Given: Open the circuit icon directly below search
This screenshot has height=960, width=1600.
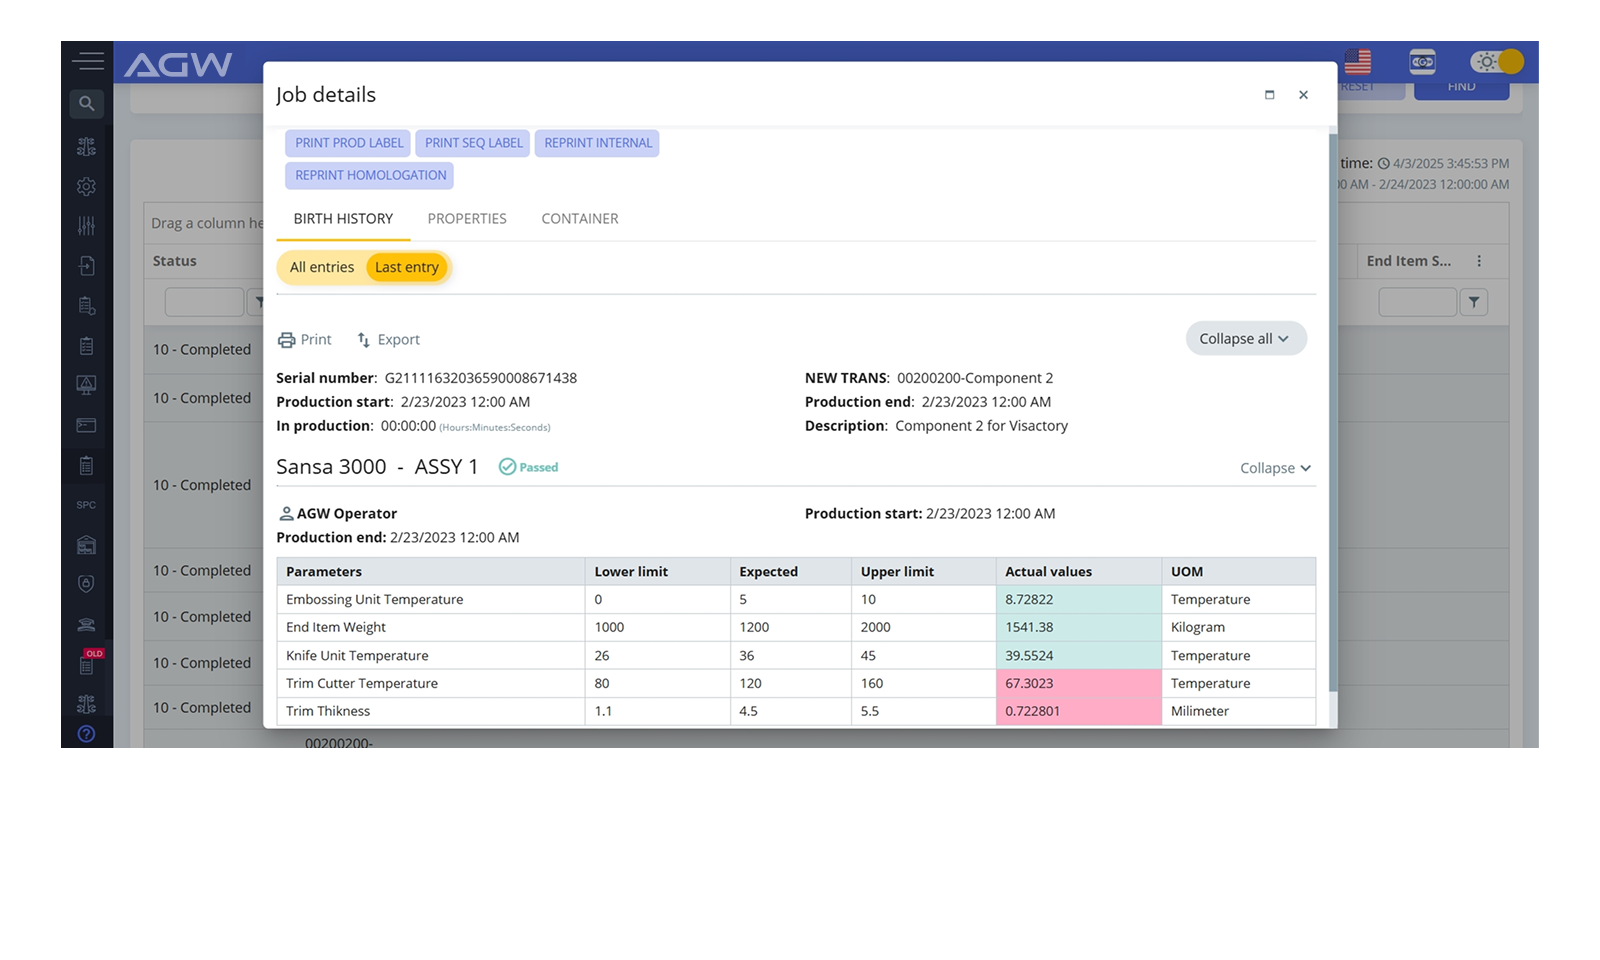Looking at the screenshot, I should (x=87, y=146).
